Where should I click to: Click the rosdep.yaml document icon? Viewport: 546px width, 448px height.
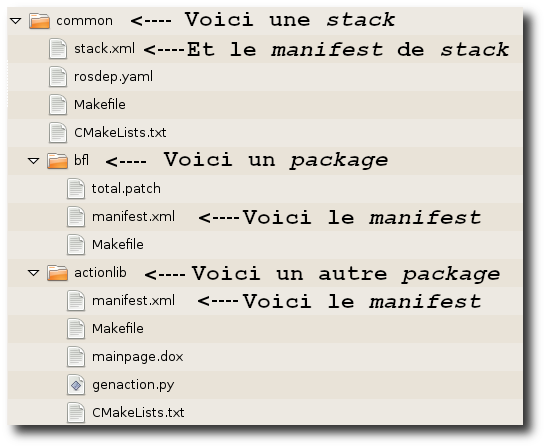58,77
